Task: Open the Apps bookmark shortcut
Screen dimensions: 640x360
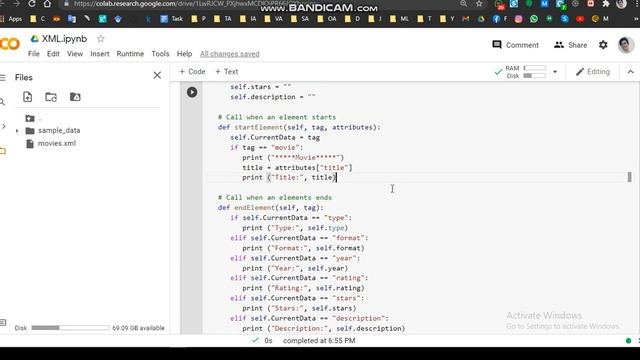Action: point(11,19)
